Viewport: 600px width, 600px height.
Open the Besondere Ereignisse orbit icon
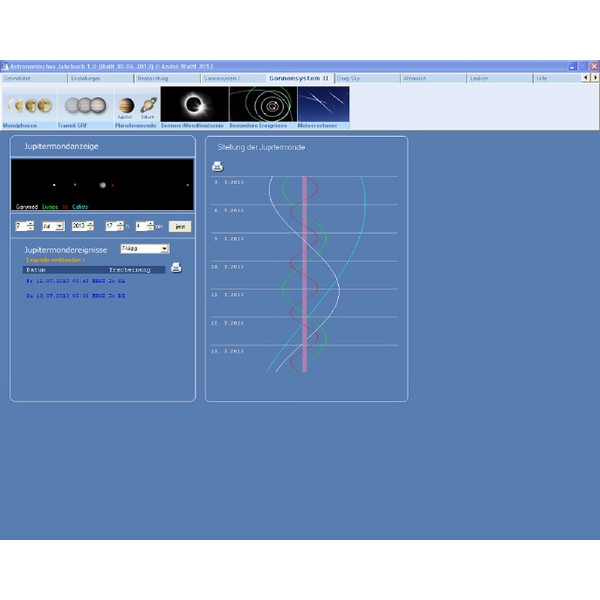click(263, 105)
